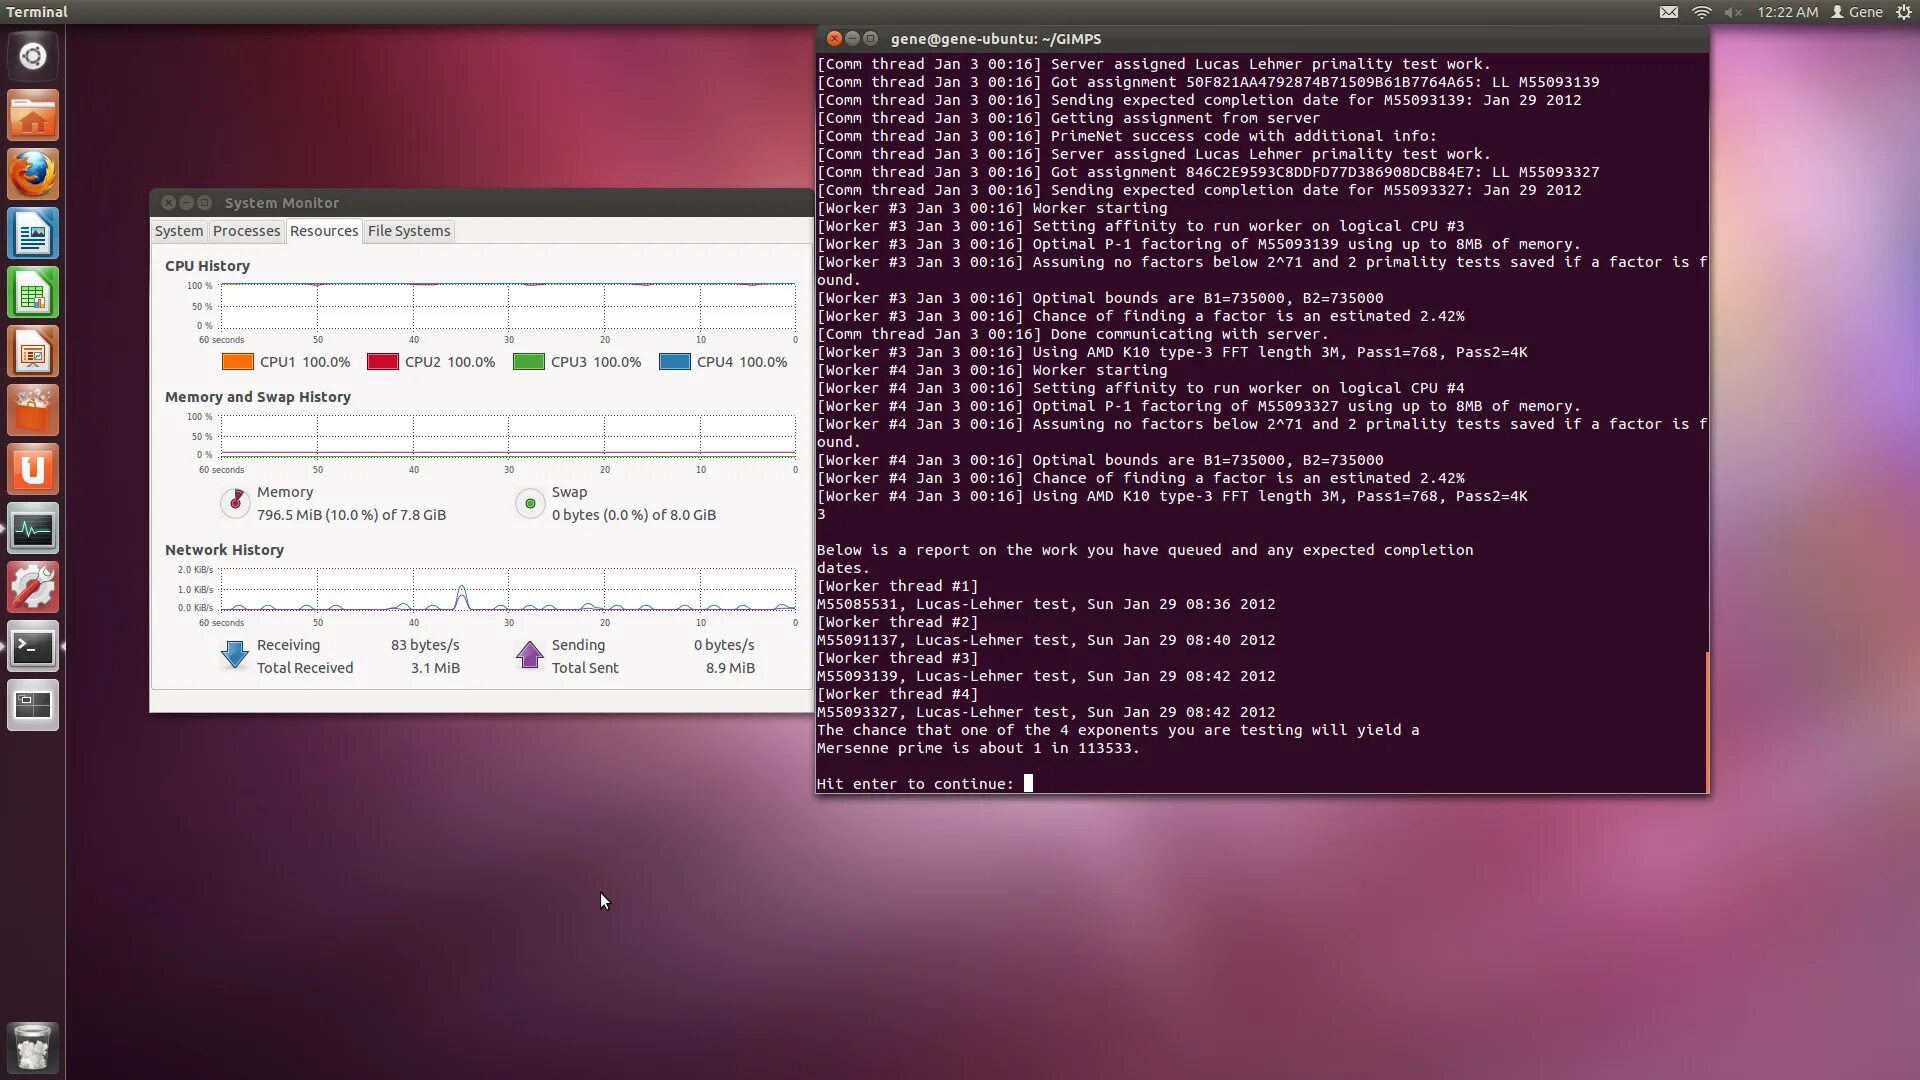The height and width of the screenshot is (1080, 1920).
Task: Click the '796.5 MiB (10.0 %) of 7.8 GiB' value
Action: (351, 515)
